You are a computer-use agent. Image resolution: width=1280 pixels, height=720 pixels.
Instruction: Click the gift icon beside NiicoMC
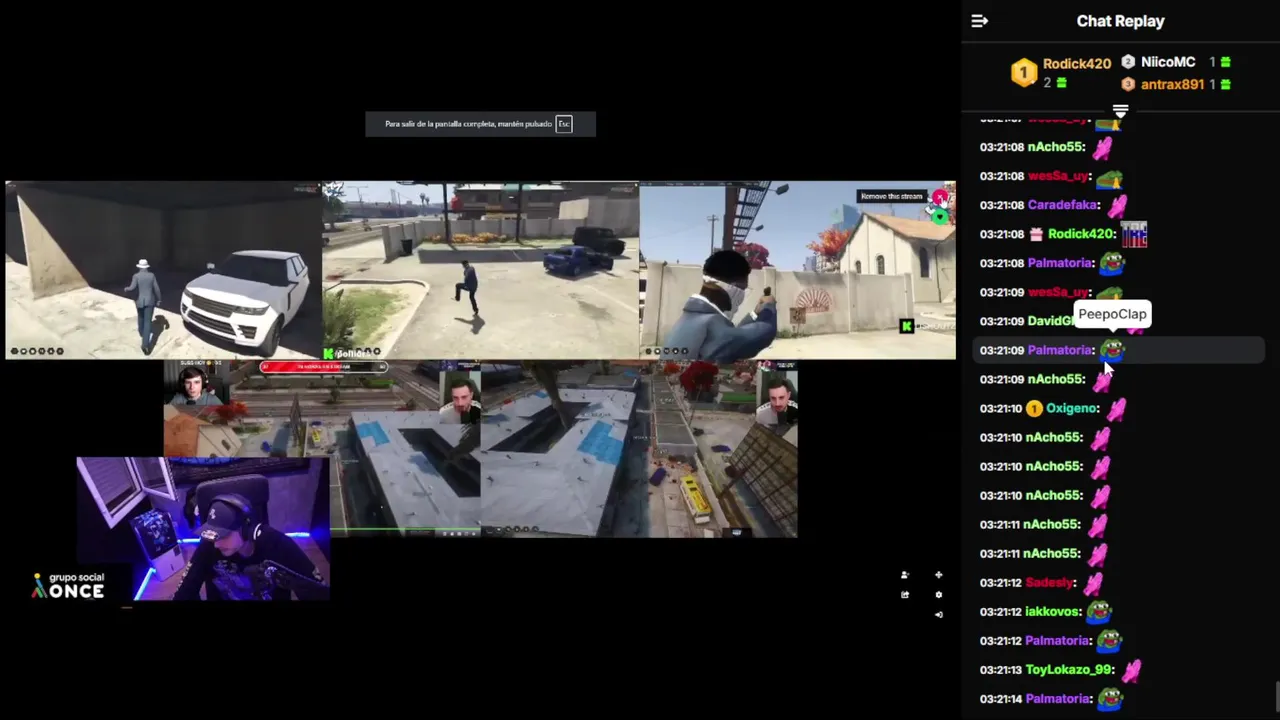click(x=1226, y=62)
